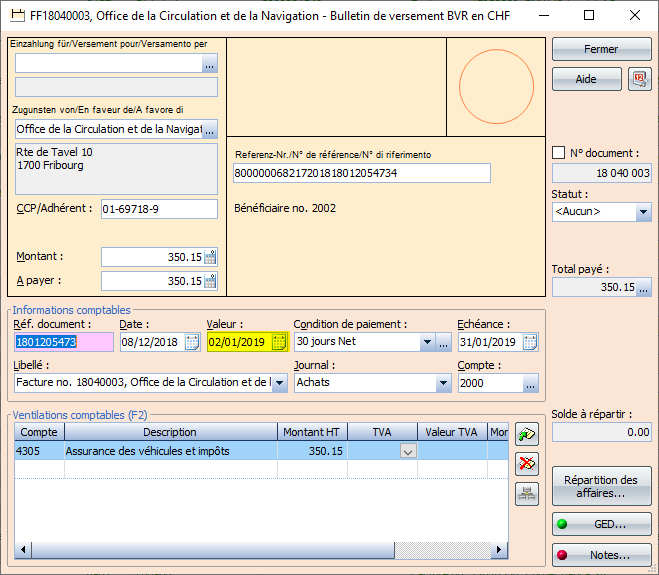659x575 pixels.
Task: Click the Description column header
Action: tap(170, 432)
